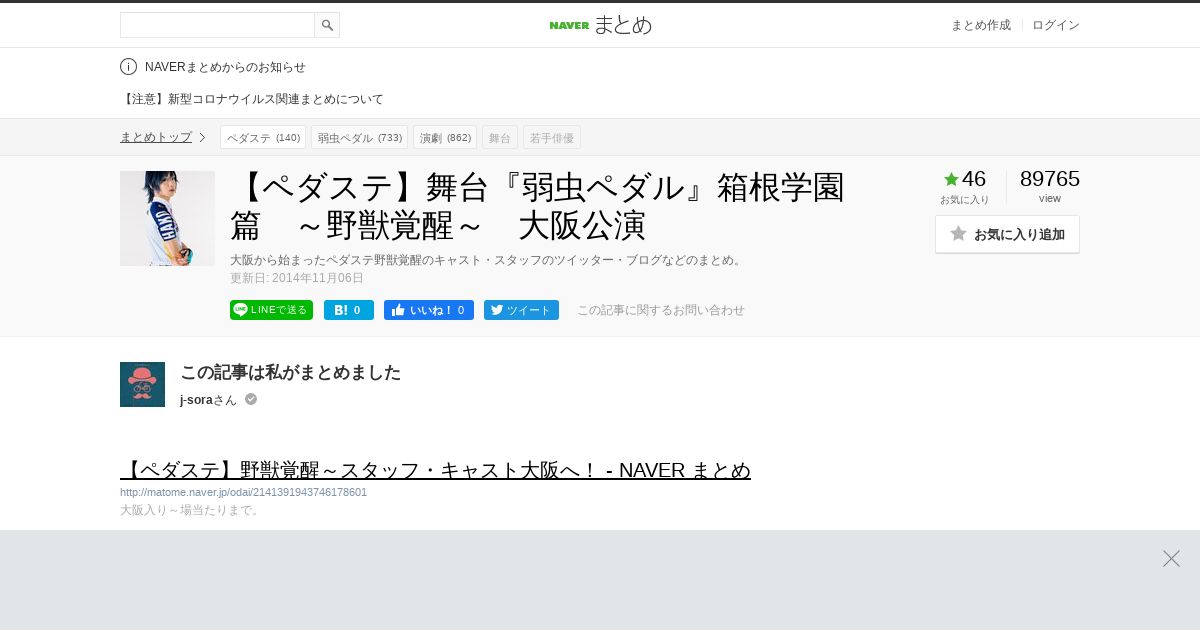Click the 89765 view count

coord(1050,179)
